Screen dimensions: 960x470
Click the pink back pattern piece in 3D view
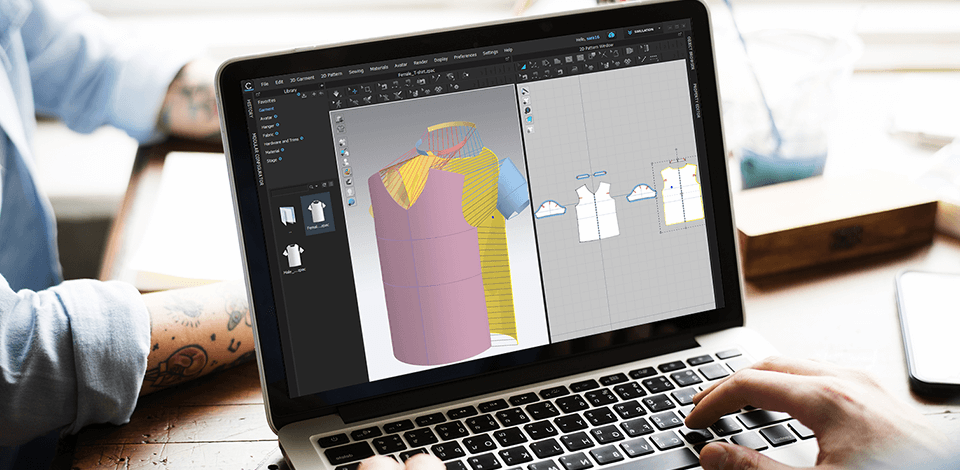tap(429, 269)
